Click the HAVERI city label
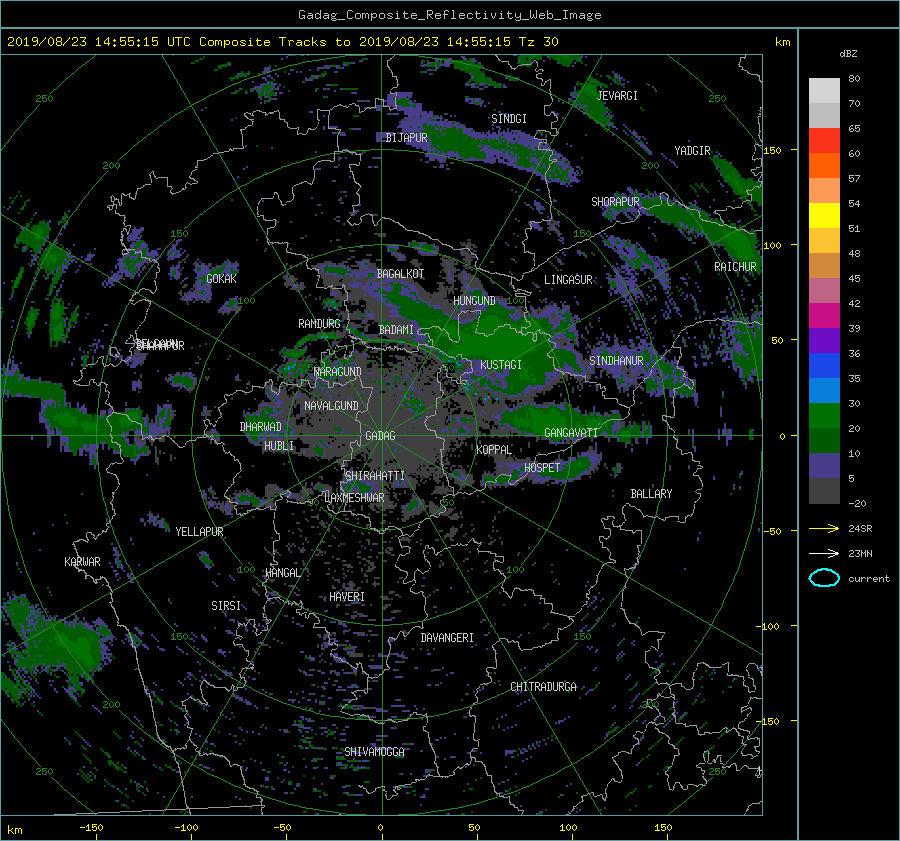This screenshot has width=900, height=841. click(x=347, y=598)
